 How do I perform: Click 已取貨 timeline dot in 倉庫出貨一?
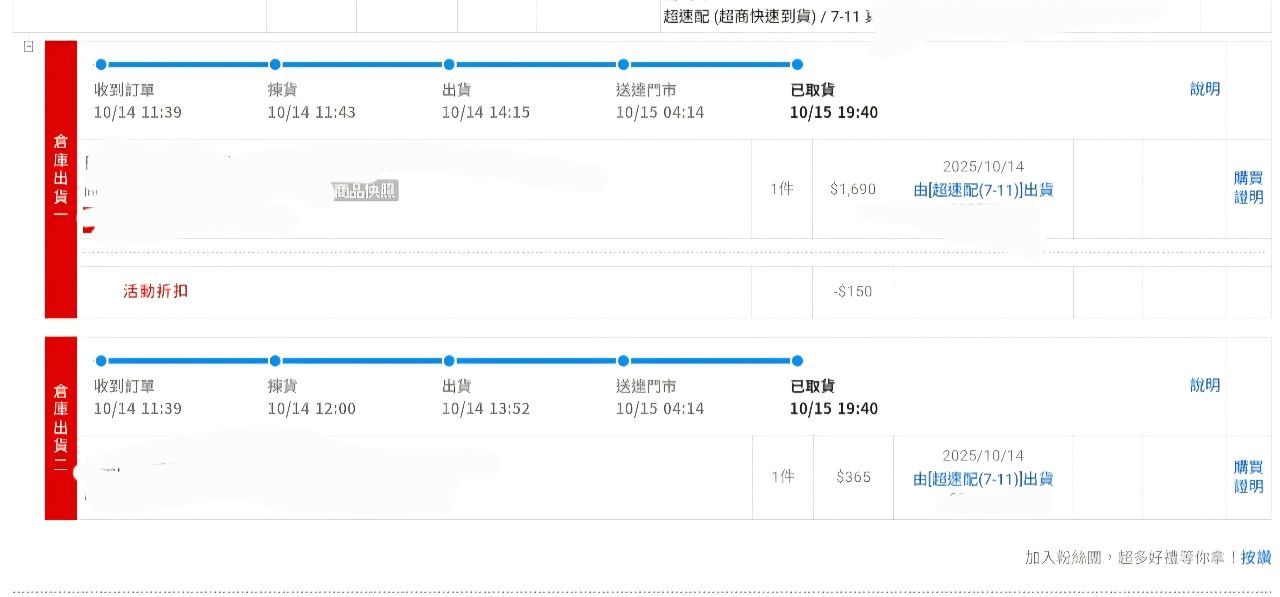pyautogui.click(x=797, y=65)
